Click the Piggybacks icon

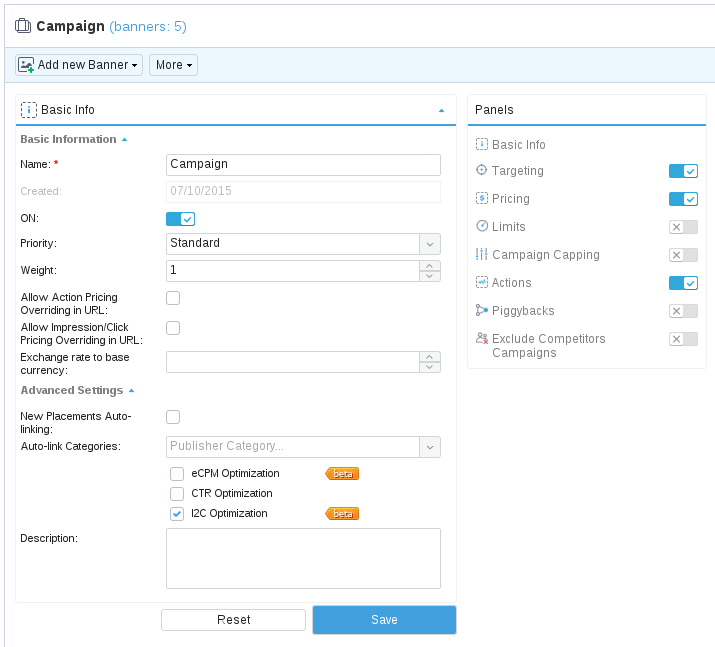coord(482,311)
